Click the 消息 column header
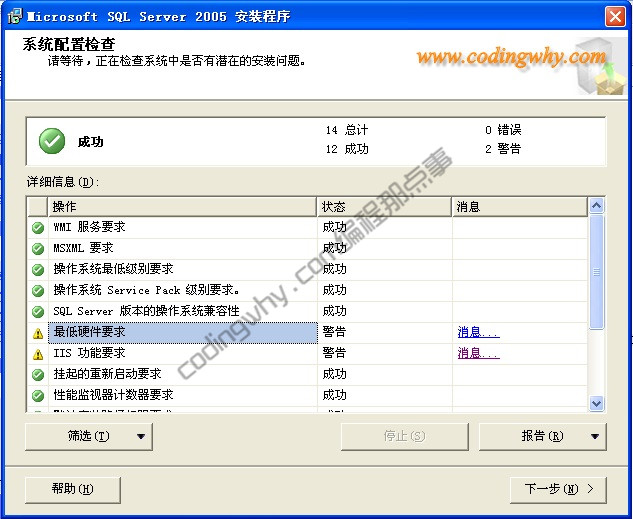The image size is (633, 519). click(520, 207)
